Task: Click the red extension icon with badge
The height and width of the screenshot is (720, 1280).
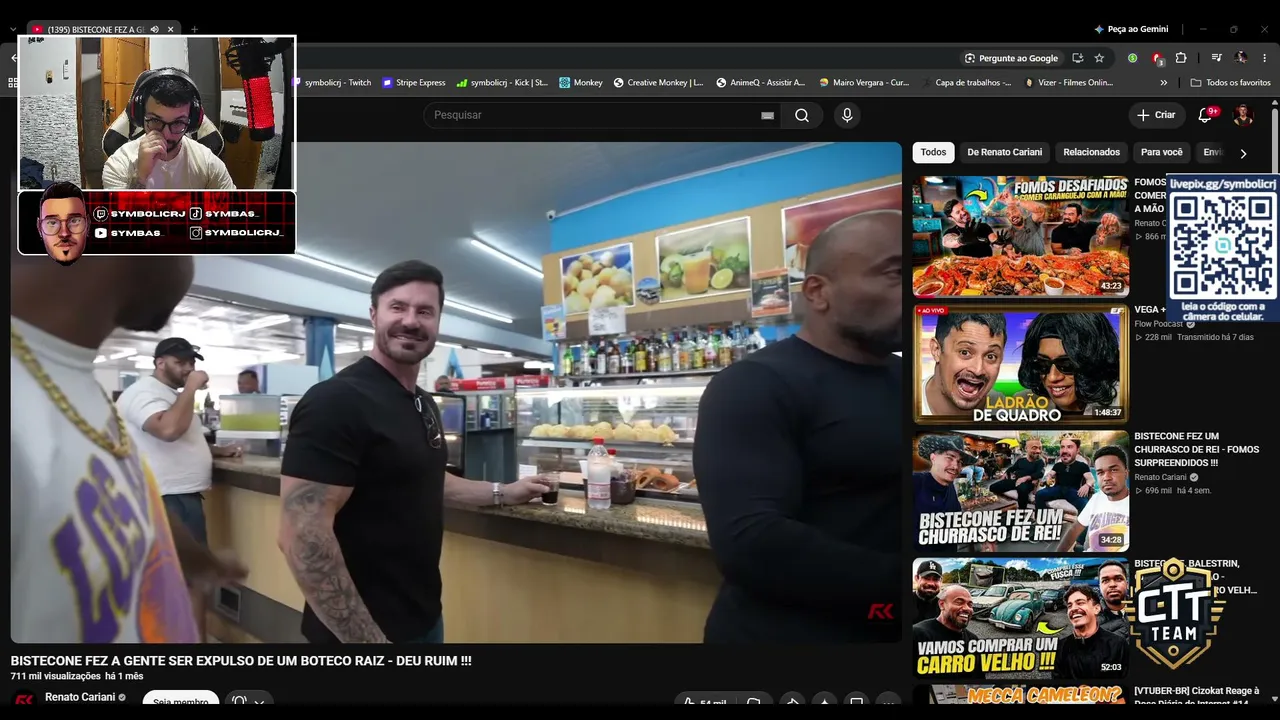Action: point(1157,58)
